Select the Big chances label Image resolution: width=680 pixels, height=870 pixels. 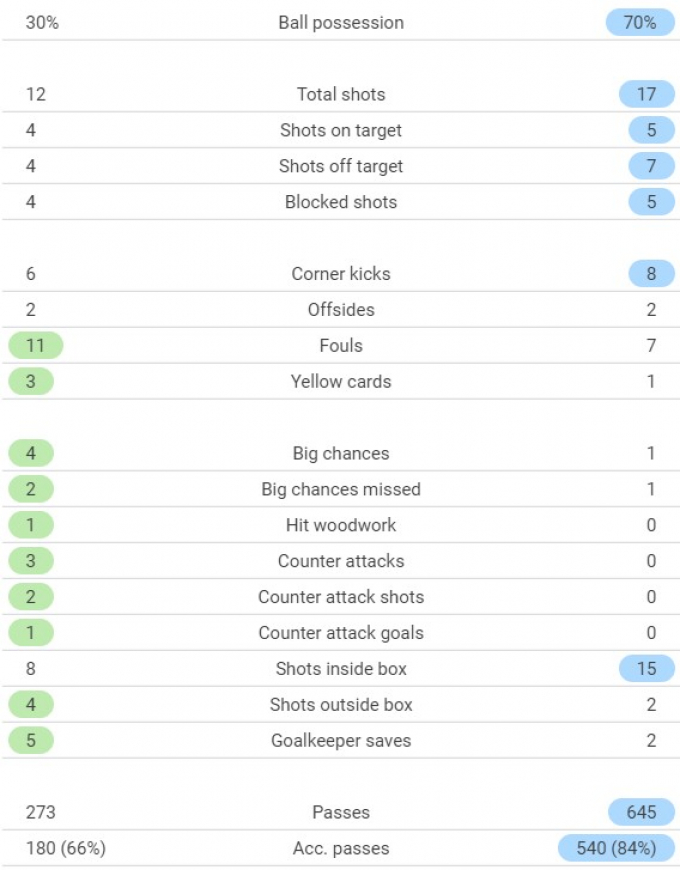(x=341, y=453)
